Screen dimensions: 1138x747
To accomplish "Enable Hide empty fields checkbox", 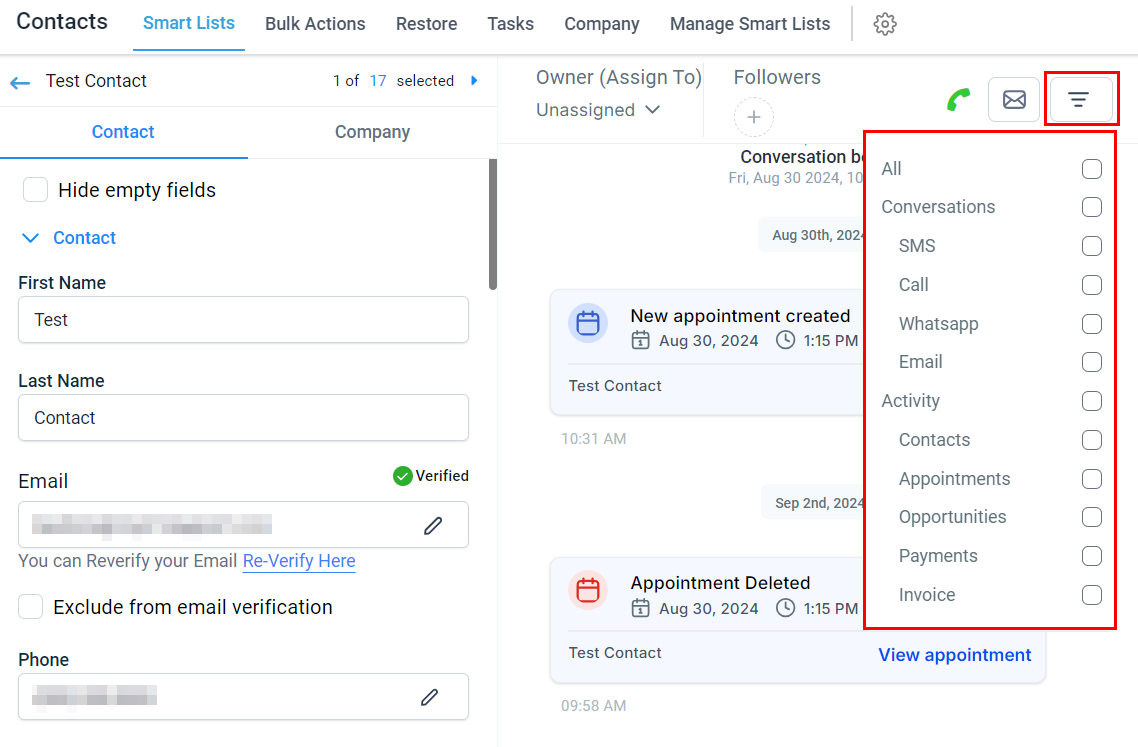I will point(36,189).
